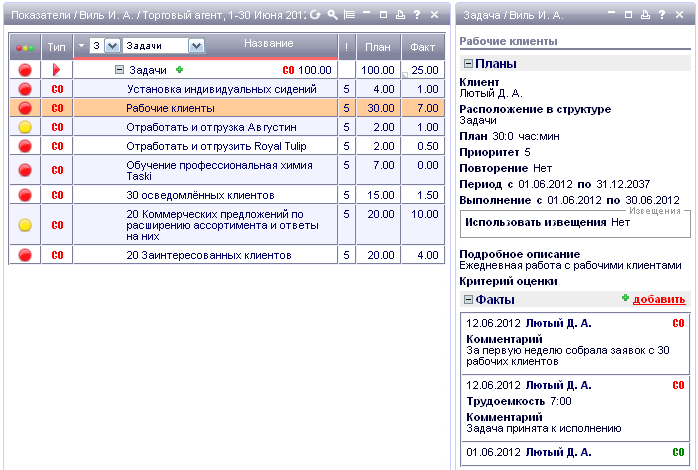Click добавить link to add fact

coord(659,300)
